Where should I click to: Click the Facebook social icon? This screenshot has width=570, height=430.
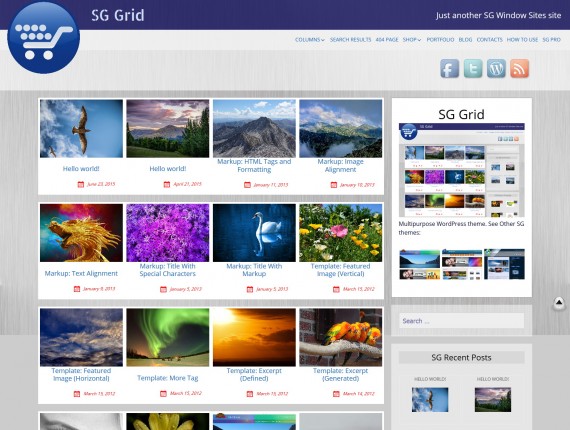[449, 68]
